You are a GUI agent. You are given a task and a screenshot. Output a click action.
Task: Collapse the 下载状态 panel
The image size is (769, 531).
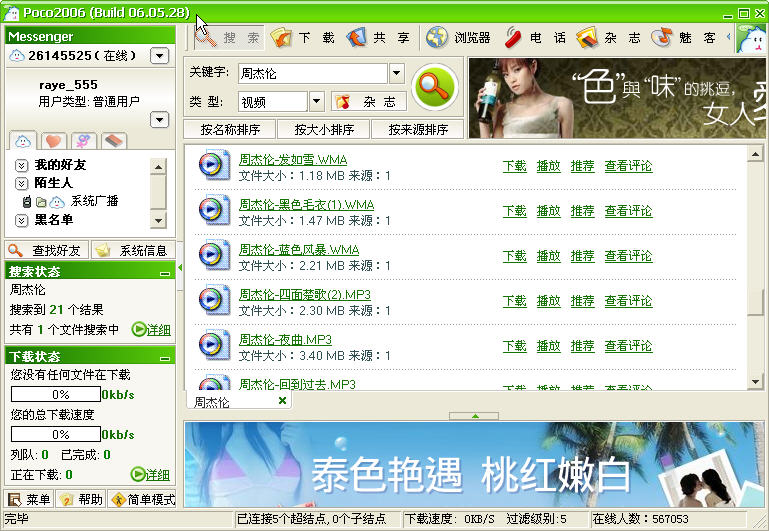165,358
